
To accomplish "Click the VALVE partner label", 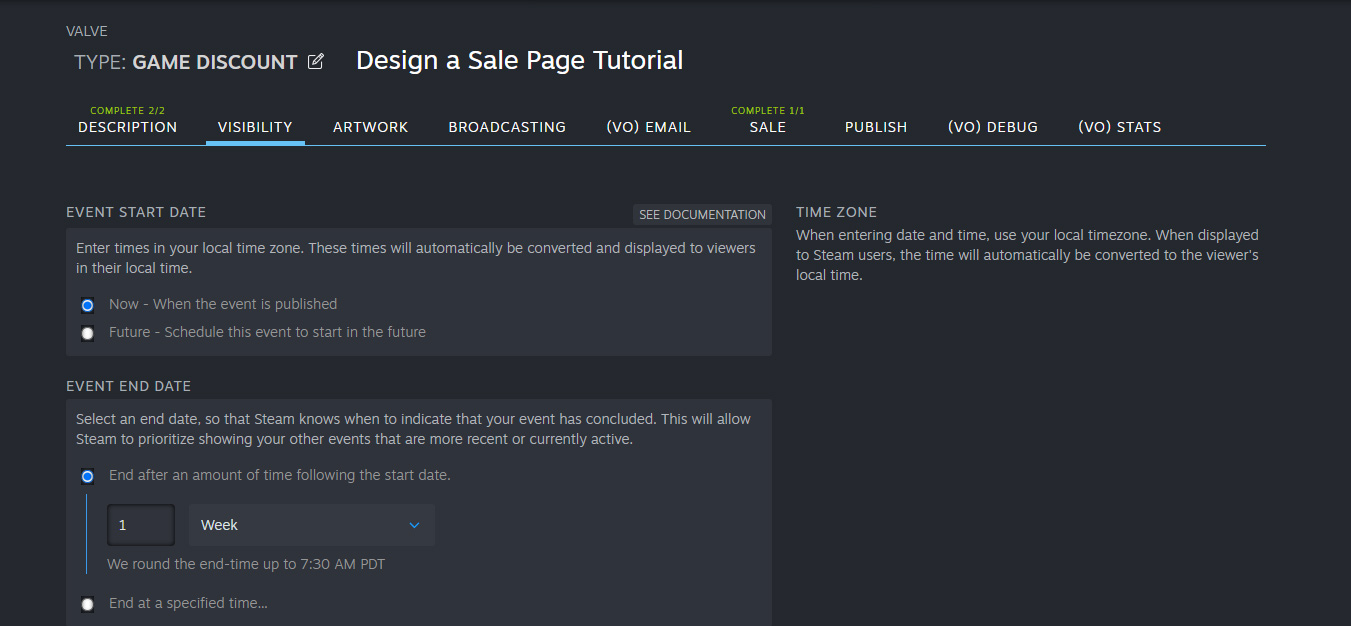I will (86, 31).
